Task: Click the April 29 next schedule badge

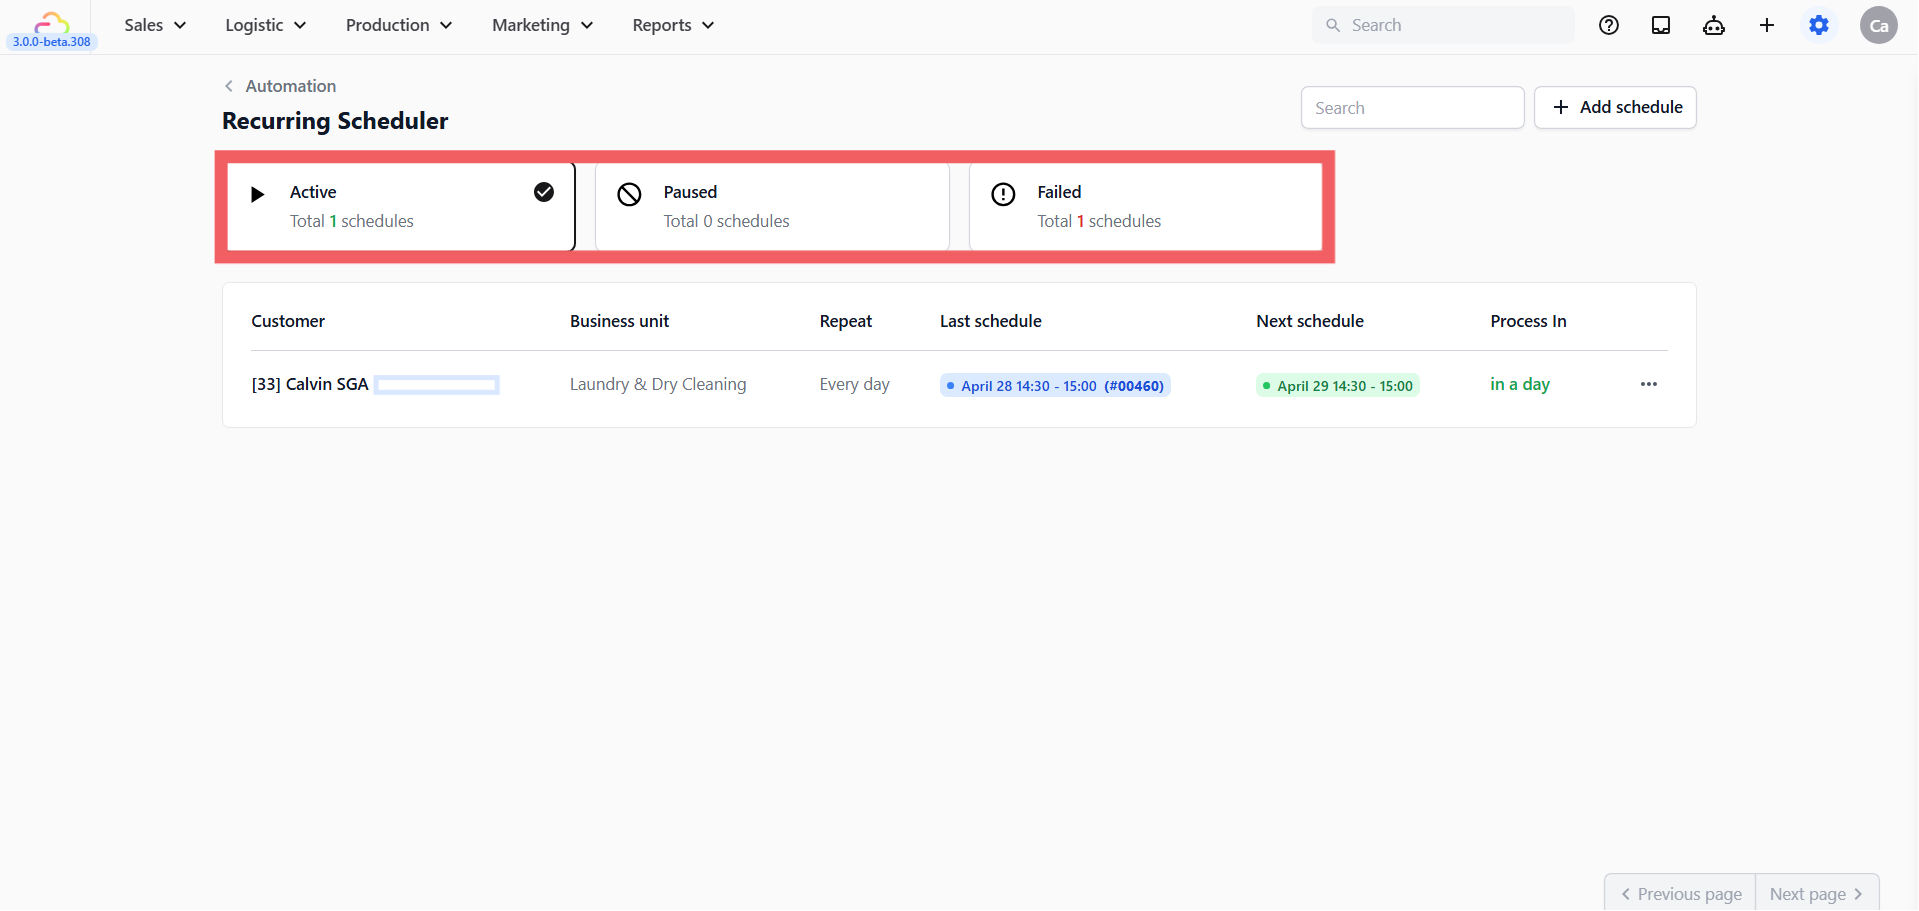Action: coord(1337,386)
